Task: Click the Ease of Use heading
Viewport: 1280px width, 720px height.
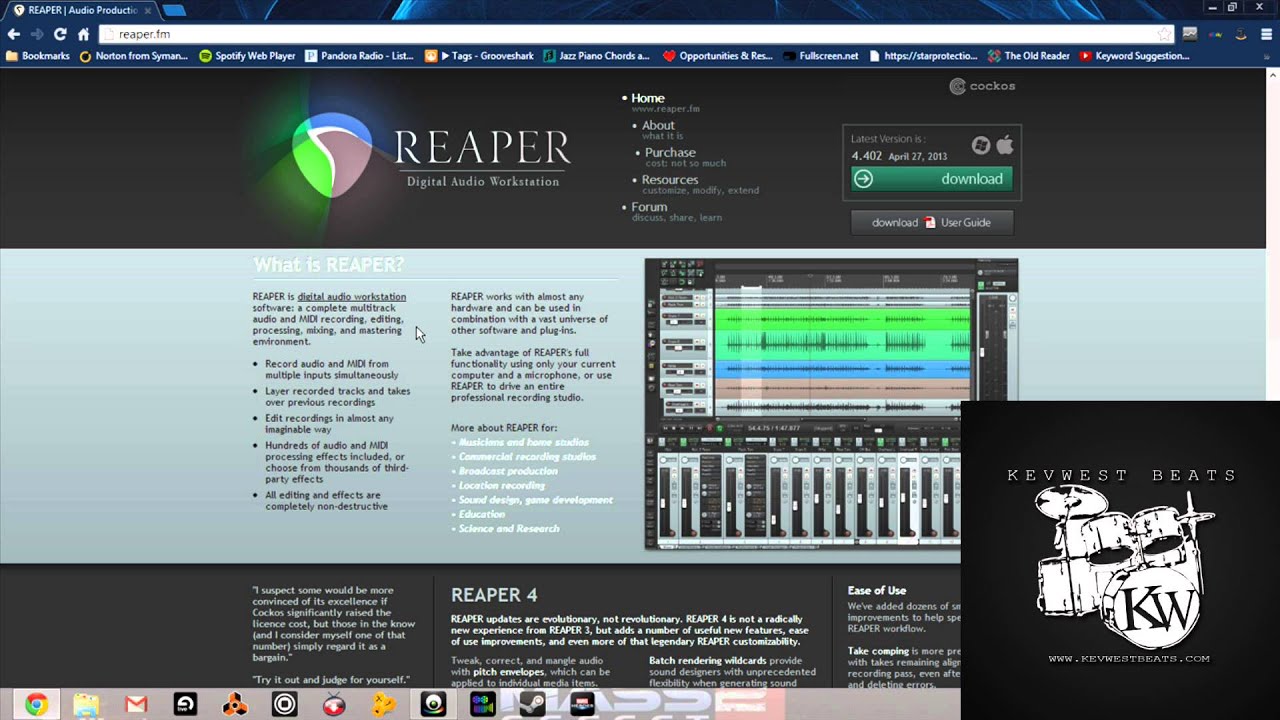Action: click(877, 590)
